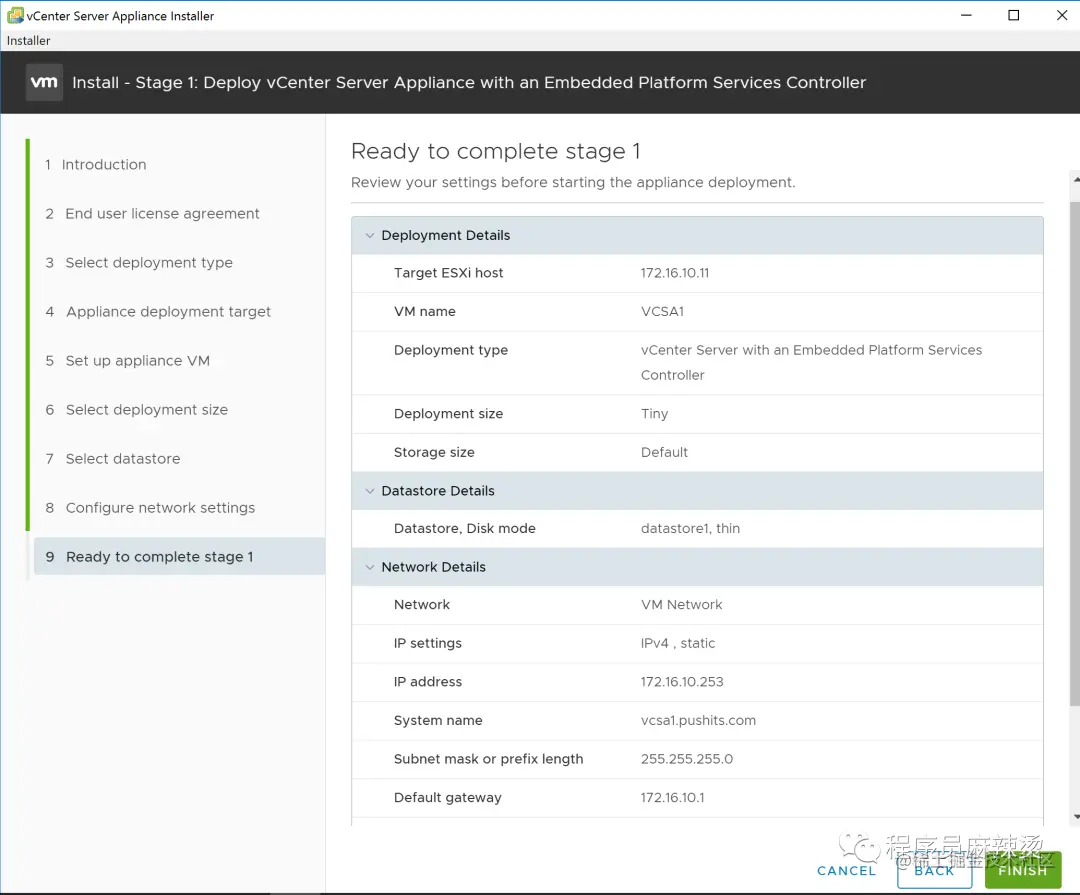Viewport: 1080px width, 895px height.
Task: Click the vCenter Server with Embedded Platform value
Action: coord(811,362)
